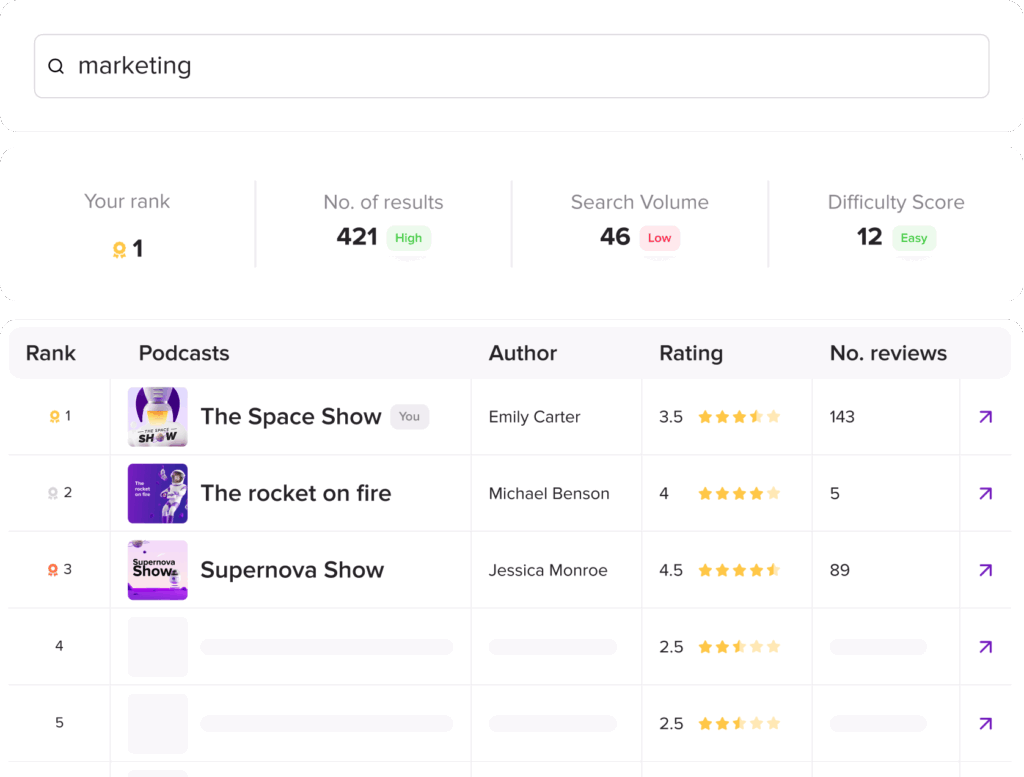This screenshot has height=777, width=1024.
Task: Click the No. of results label
Action: (383, 202)
